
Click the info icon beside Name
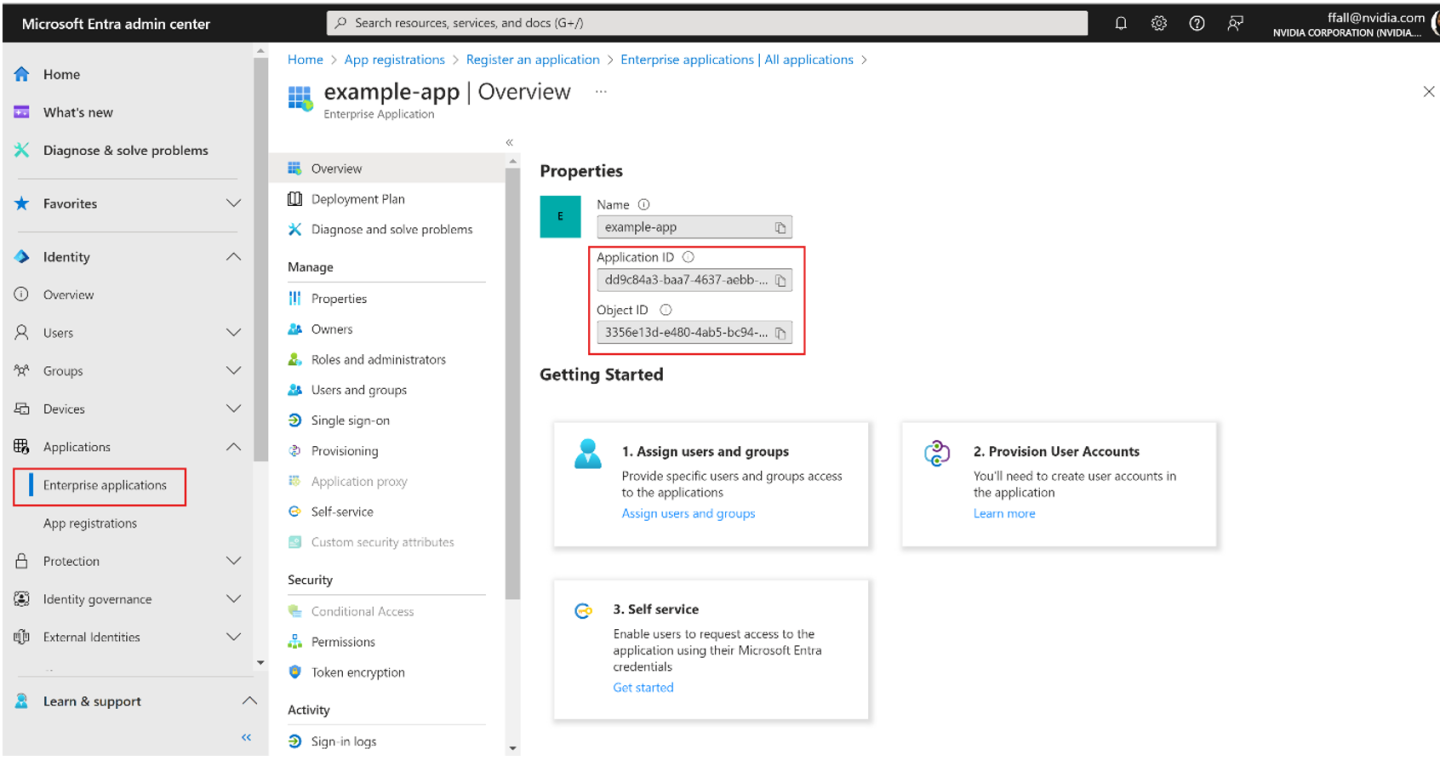[644, 204]
